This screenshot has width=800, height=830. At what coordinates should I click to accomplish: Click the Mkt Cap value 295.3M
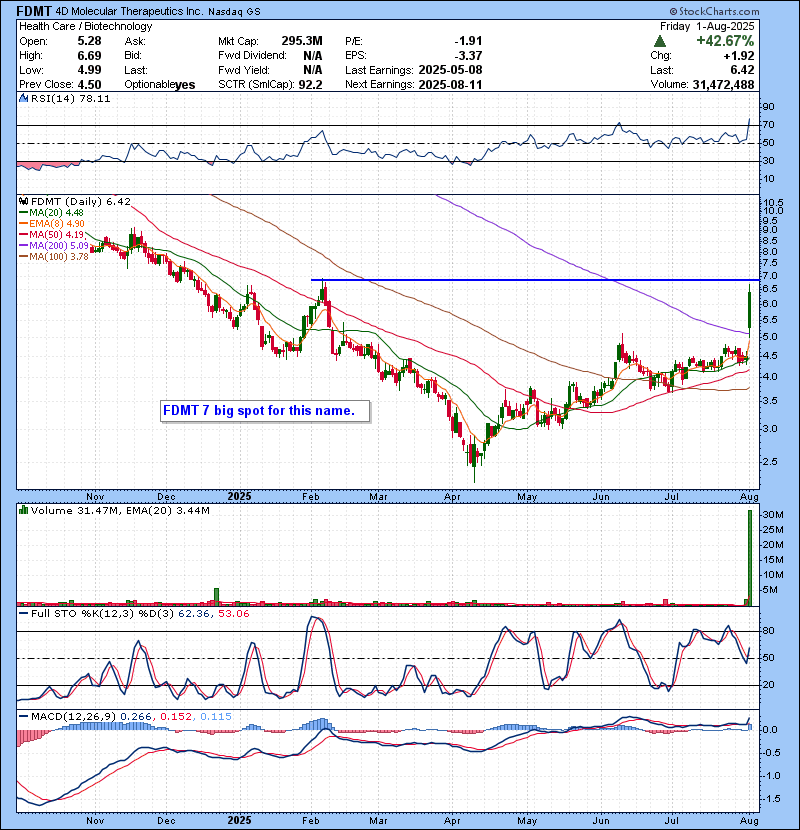(x=302, y=41)
